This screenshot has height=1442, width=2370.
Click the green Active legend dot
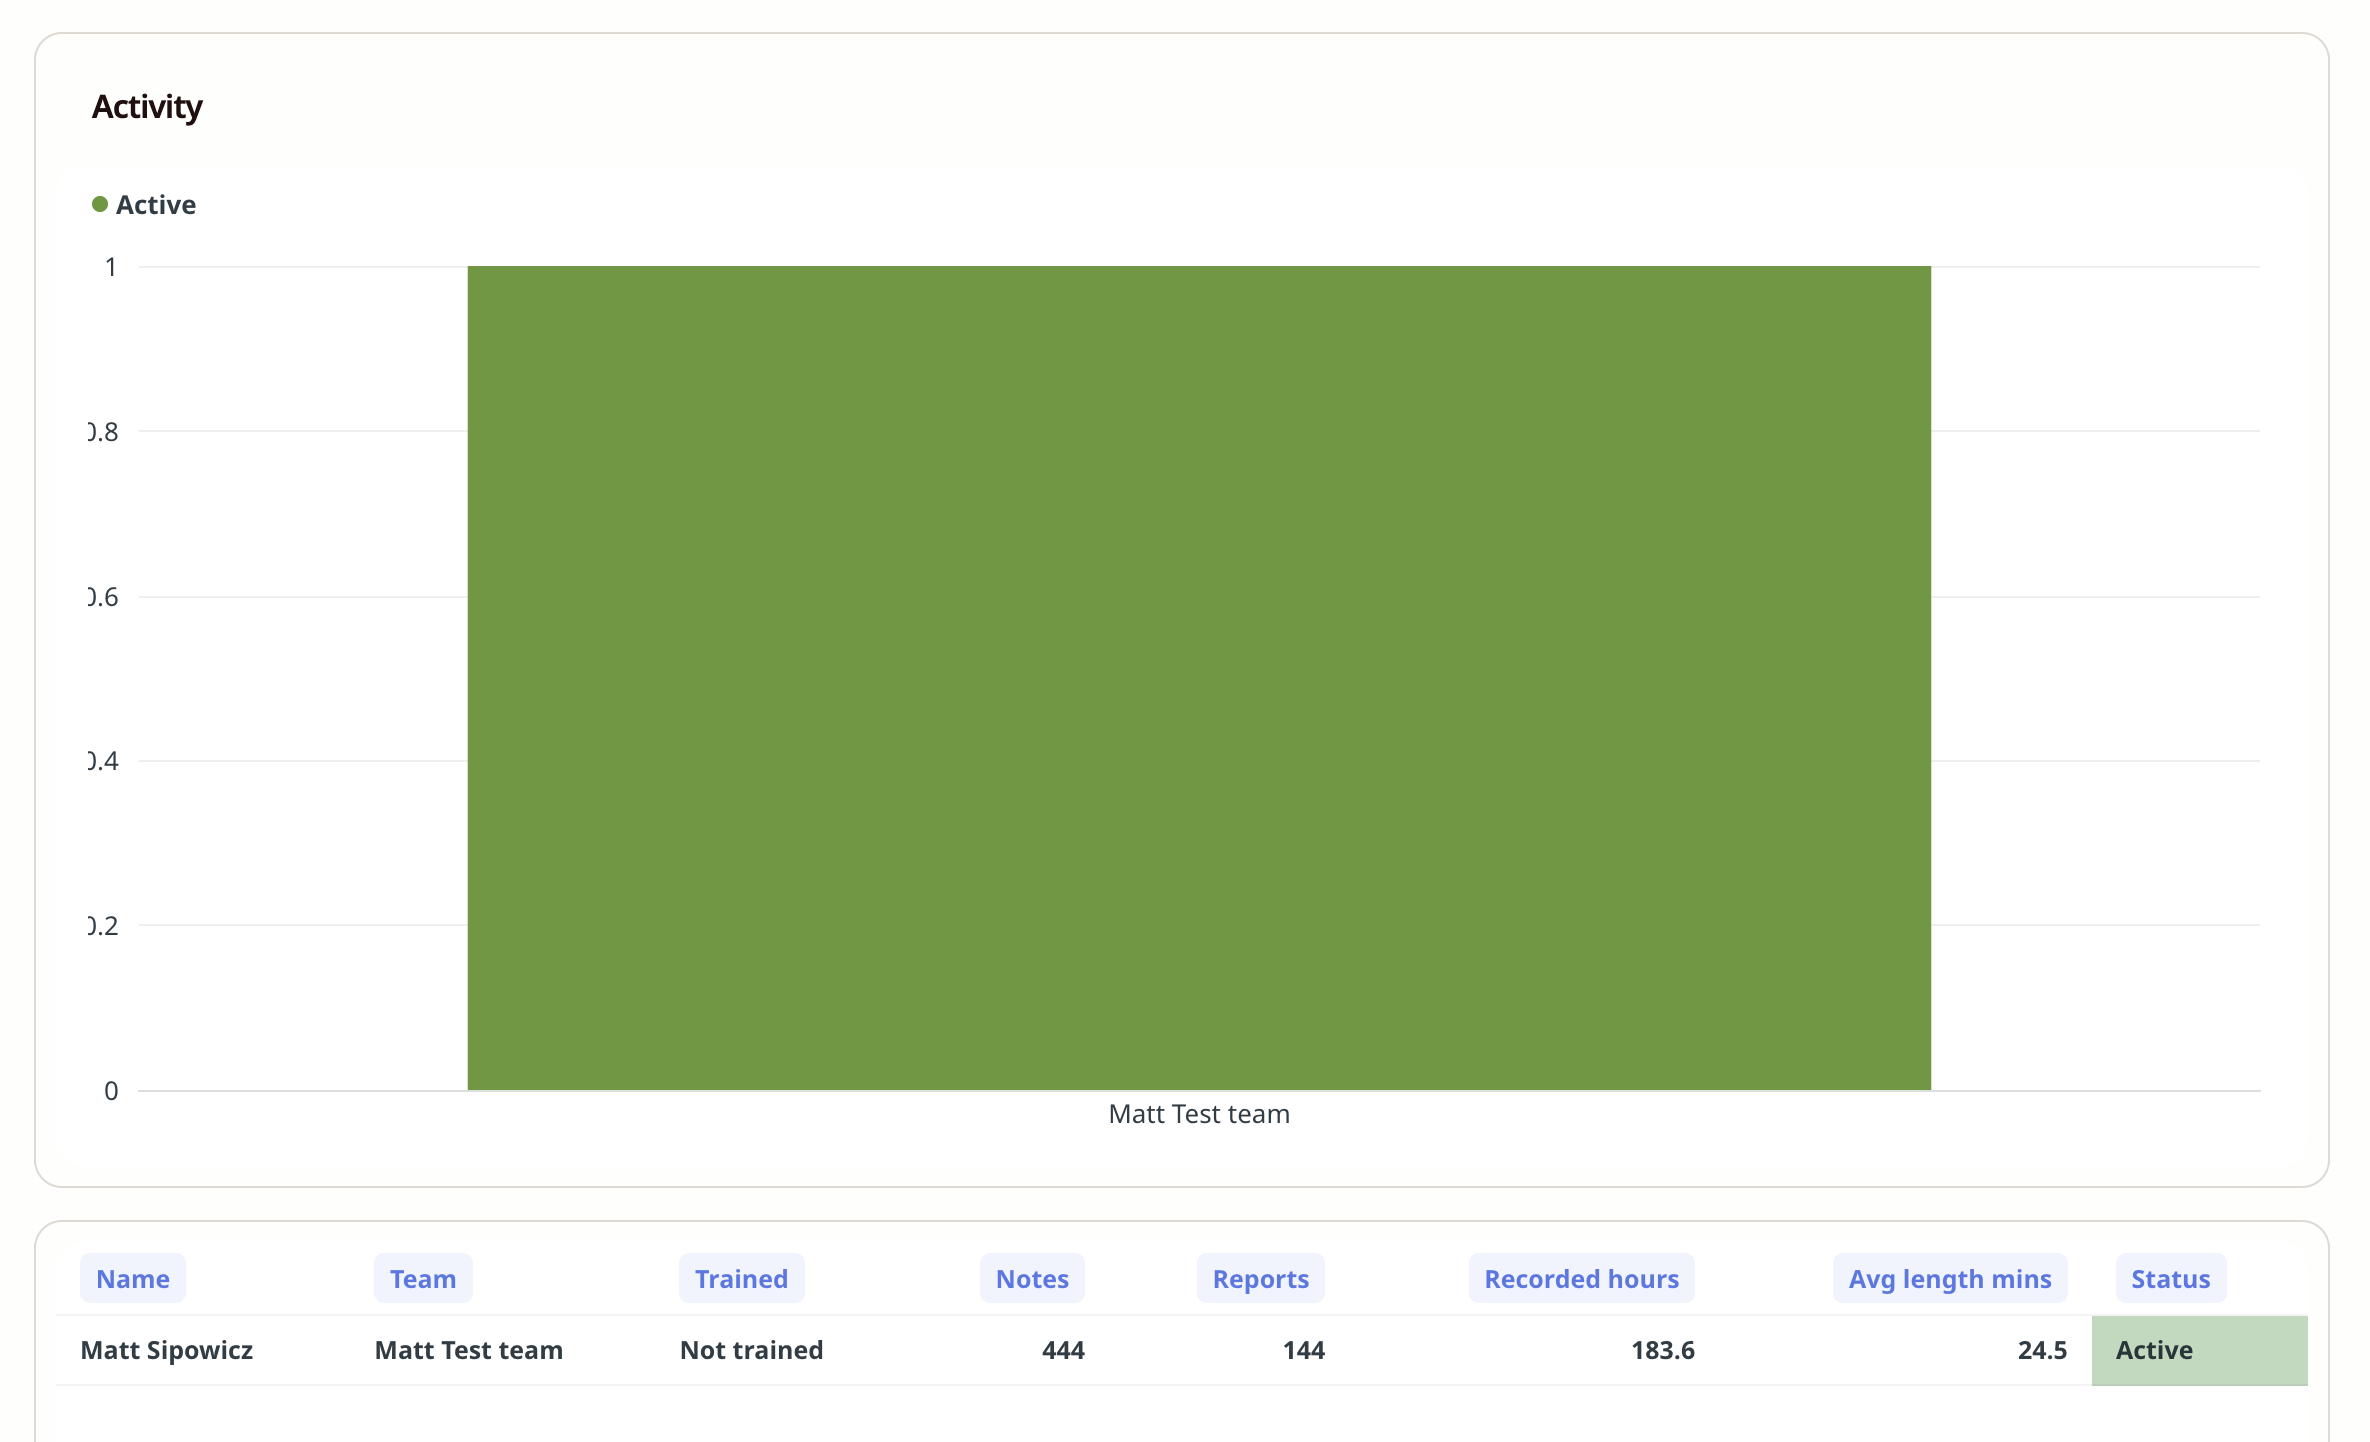click(x=100, y=204)
